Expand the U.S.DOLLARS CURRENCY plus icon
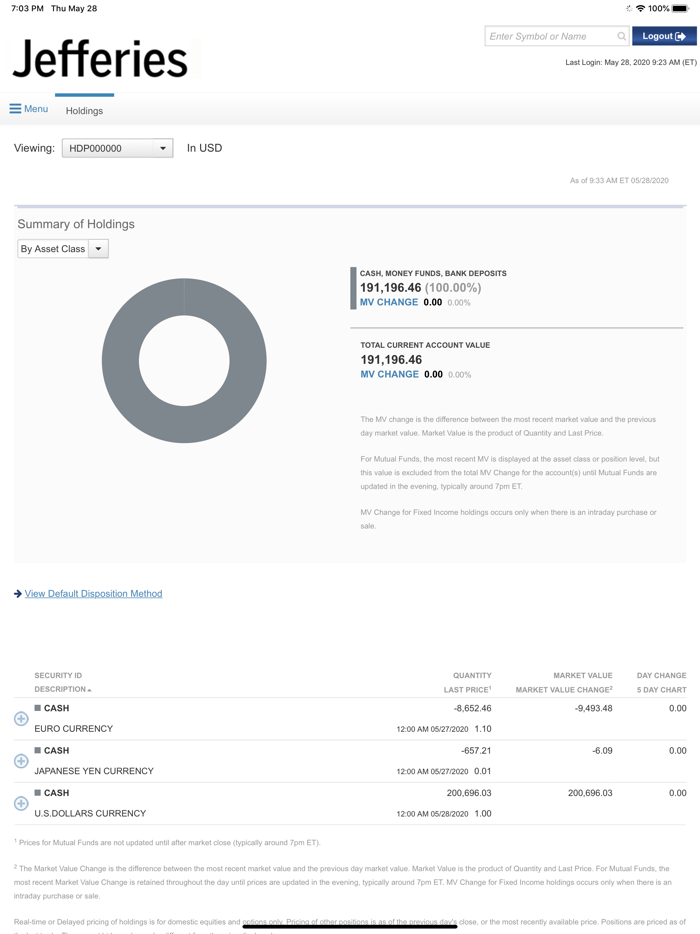 pos(21,802)
